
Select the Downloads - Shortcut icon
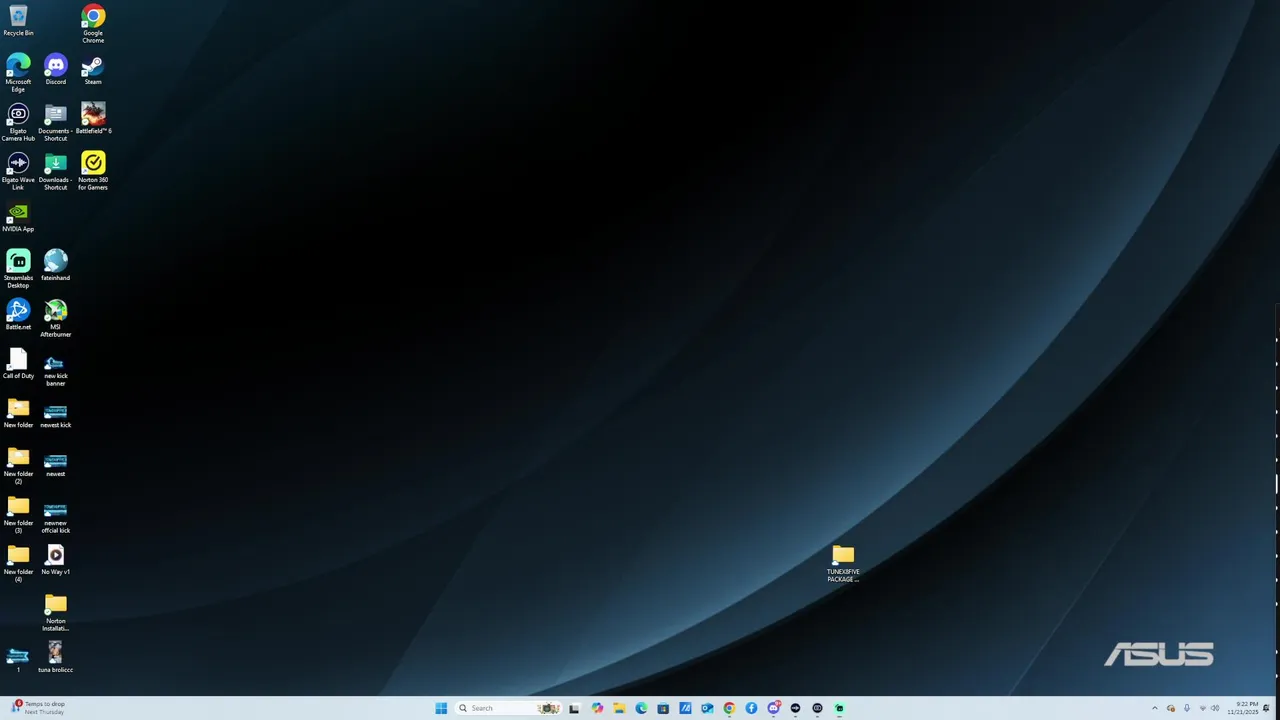[x=56, y=170]
